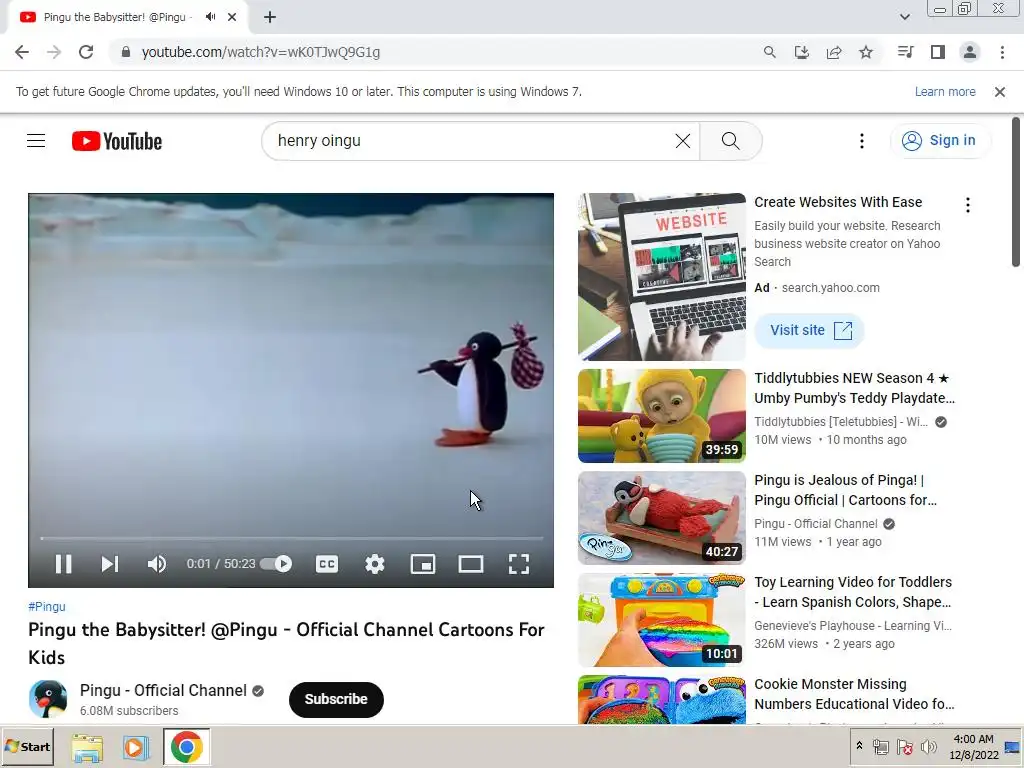Open Windows Explorer from taskbar
1024x768 pixels.
pyautogui.click(x=87, y=747)
